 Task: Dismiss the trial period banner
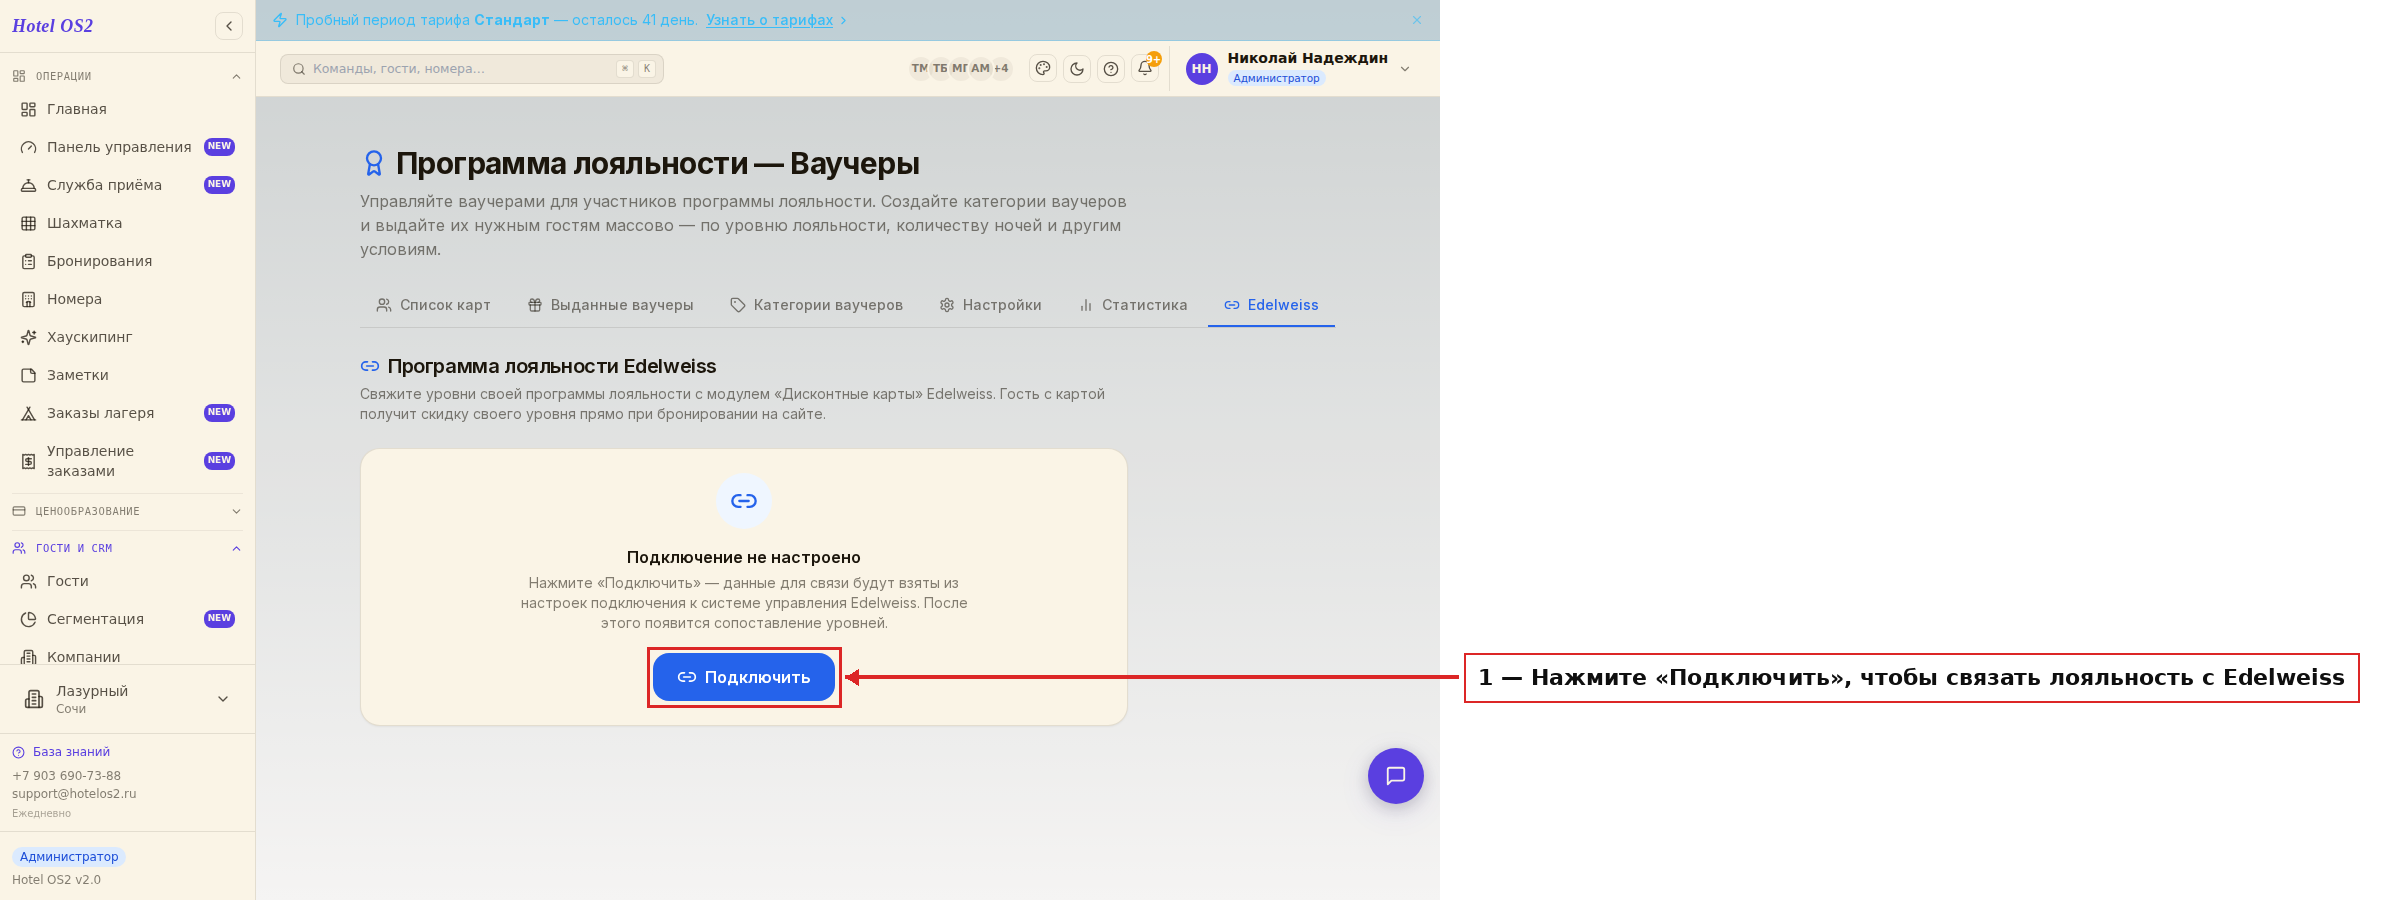(1417, 20)
